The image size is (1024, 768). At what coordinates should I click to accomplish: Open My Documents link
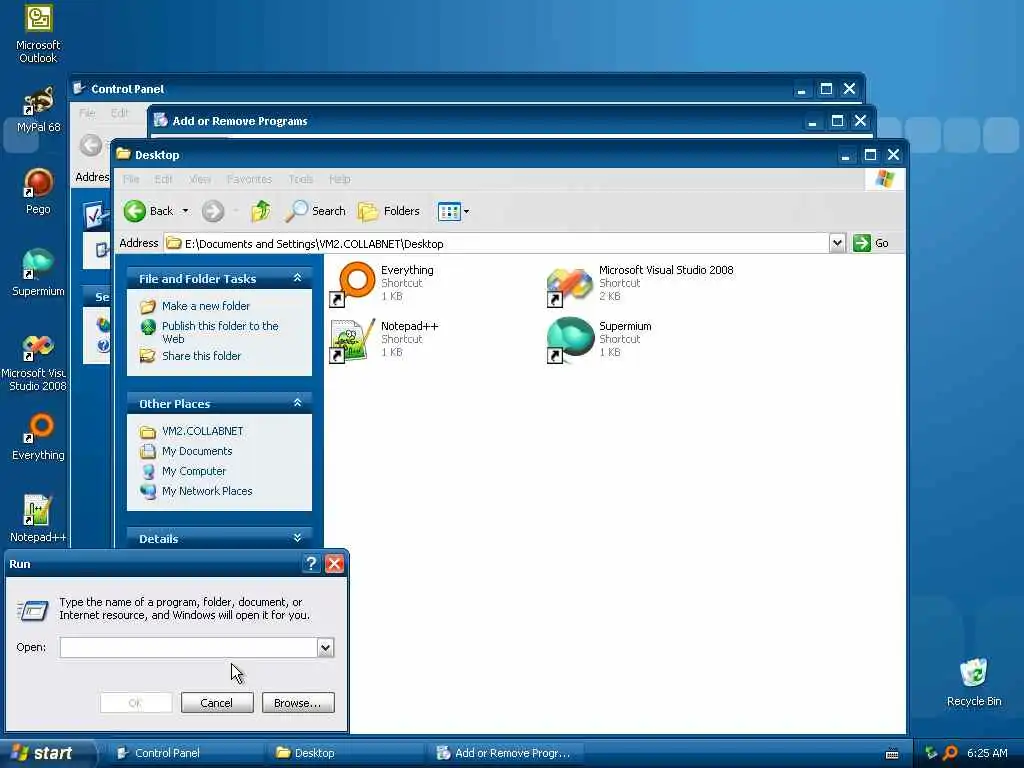point(197,451)
